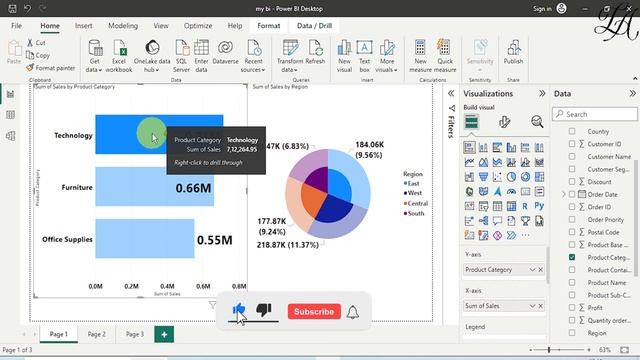The width and height of the screenshot is (640, 360).
Task: Create a New measure
Action: pyautogui.click(x=420, y=56)
